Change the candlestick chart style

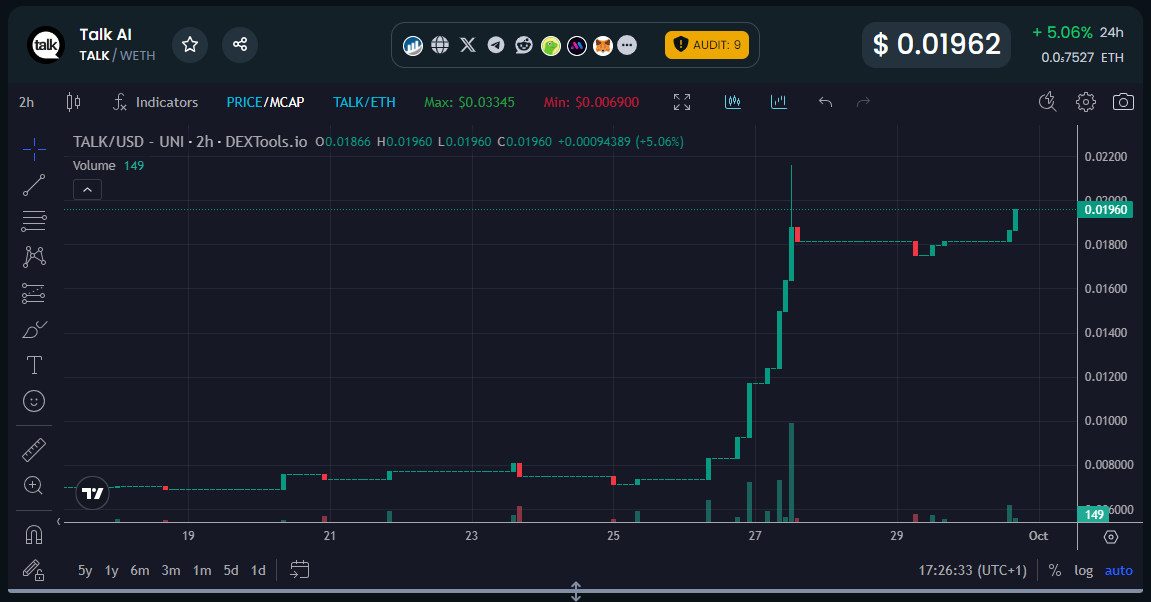[x=73, y=102]
